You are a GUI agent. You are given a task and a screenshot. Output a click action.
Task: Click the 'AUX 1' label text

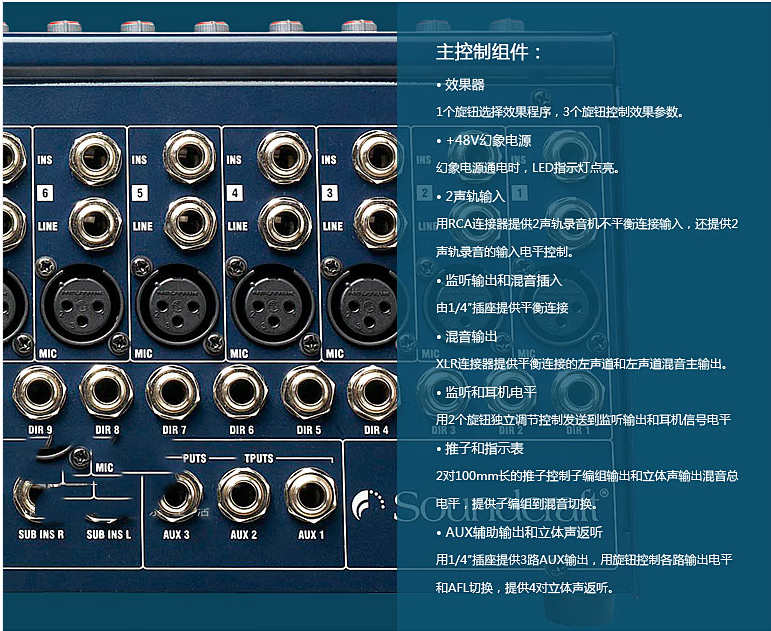311,535
